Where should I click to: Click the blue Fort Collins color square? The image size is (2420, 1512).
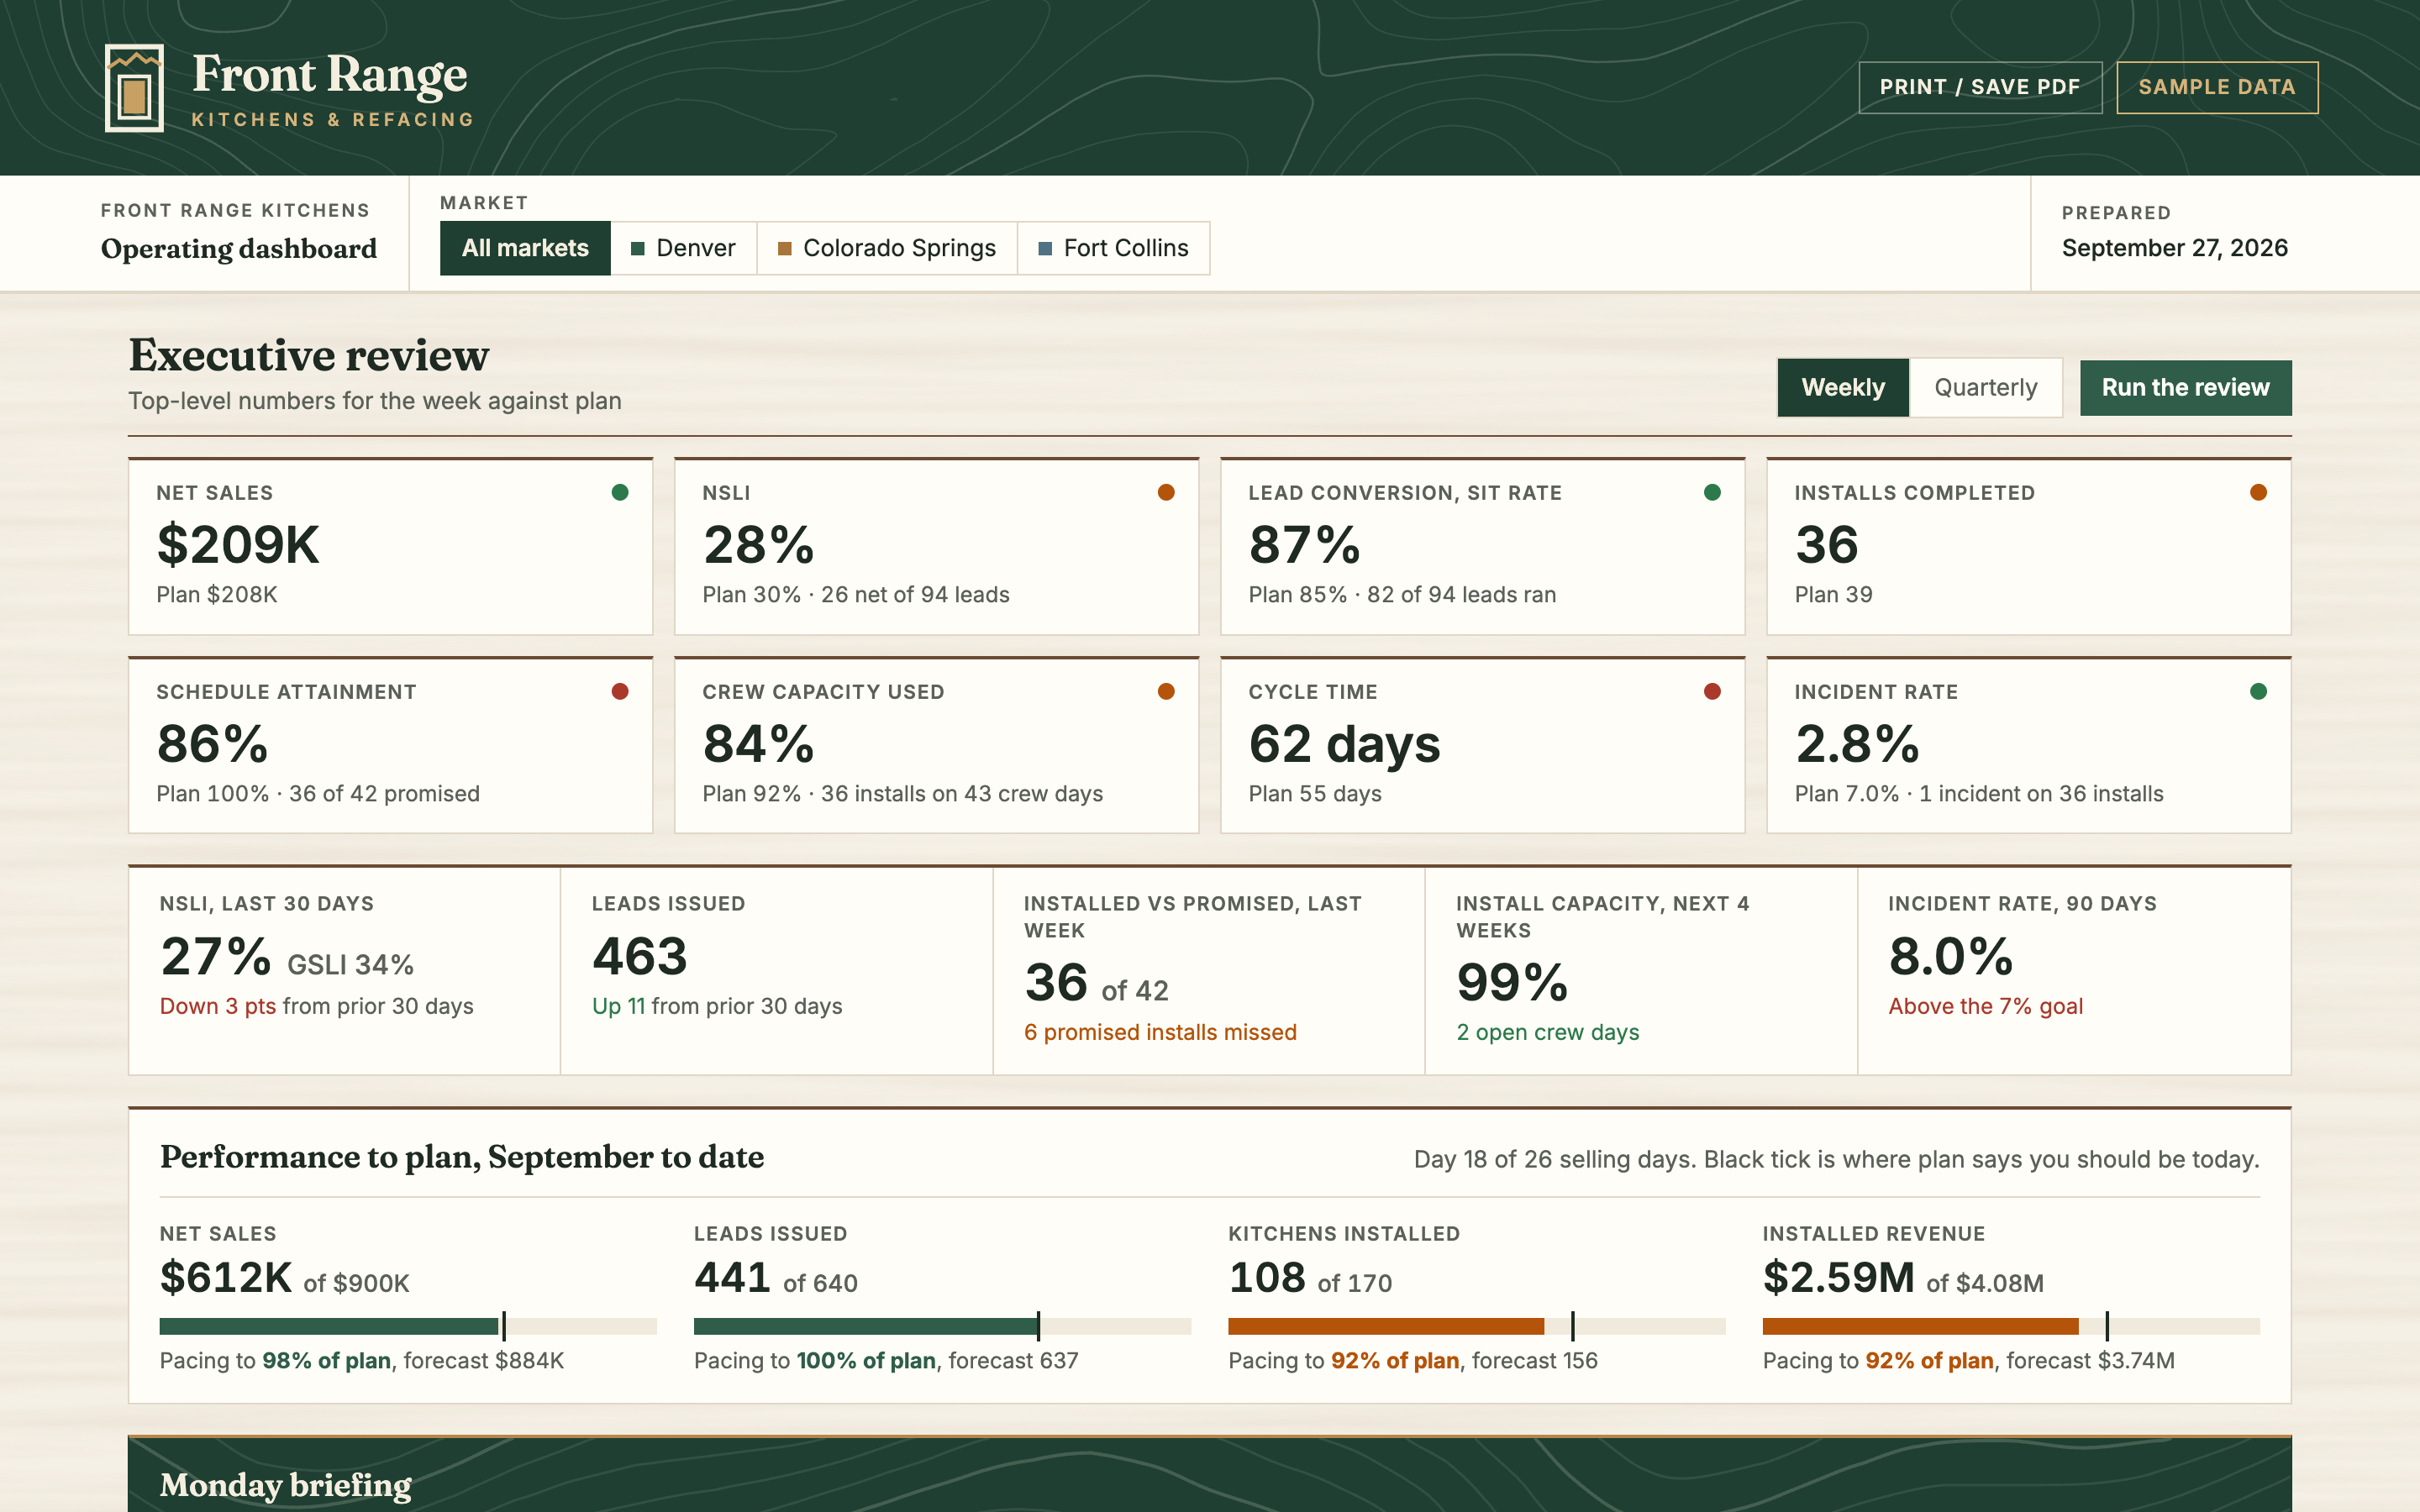tap(1045, 249)
